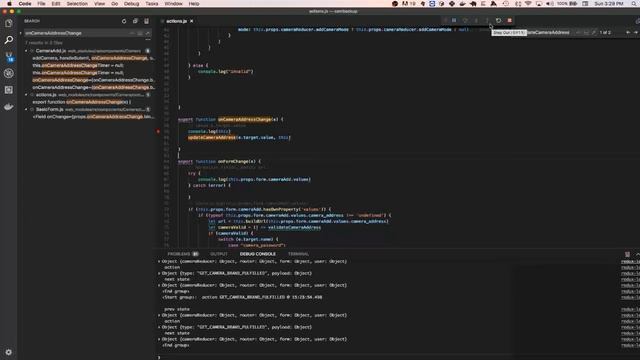Switch to the Output panel tab
This screenshot has width=640, height=360.
click(x=219, y=254)
